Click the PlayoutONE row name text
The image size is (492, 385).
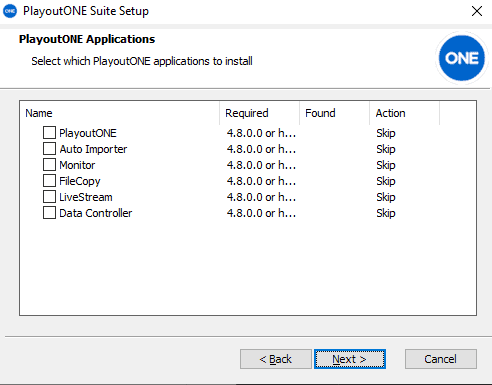pyautogui.click(x=88, y=133)
